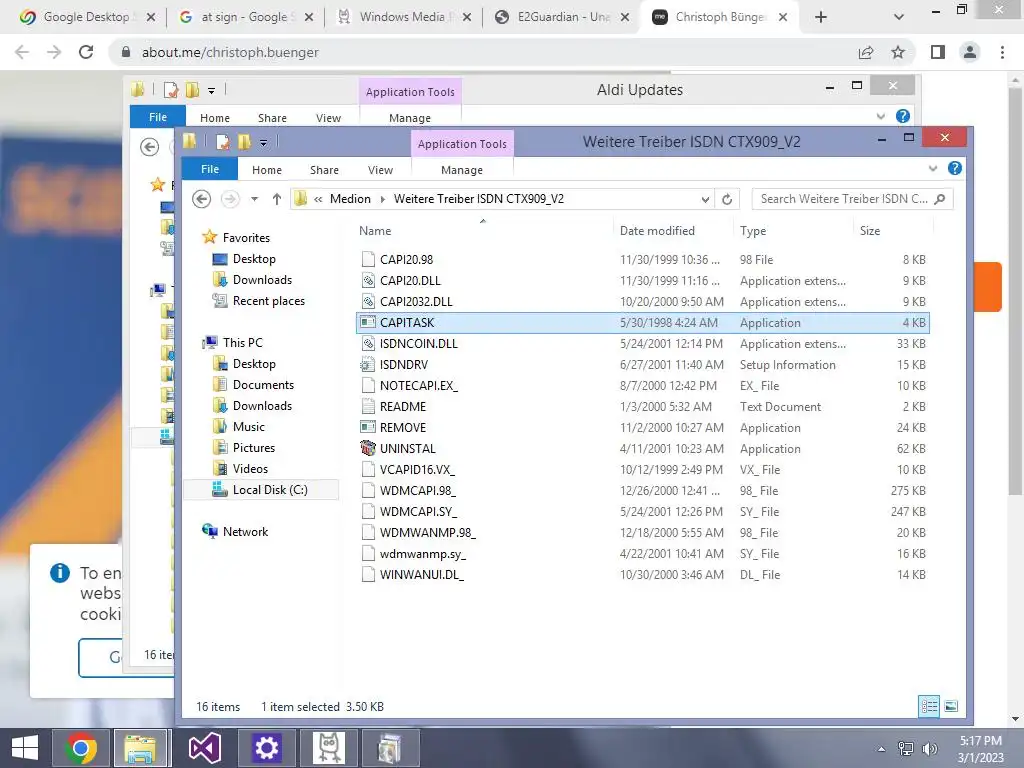Select Network in navigation pane
The image size is (1024, 768).
pyautogui.click(x=245, y=532)
